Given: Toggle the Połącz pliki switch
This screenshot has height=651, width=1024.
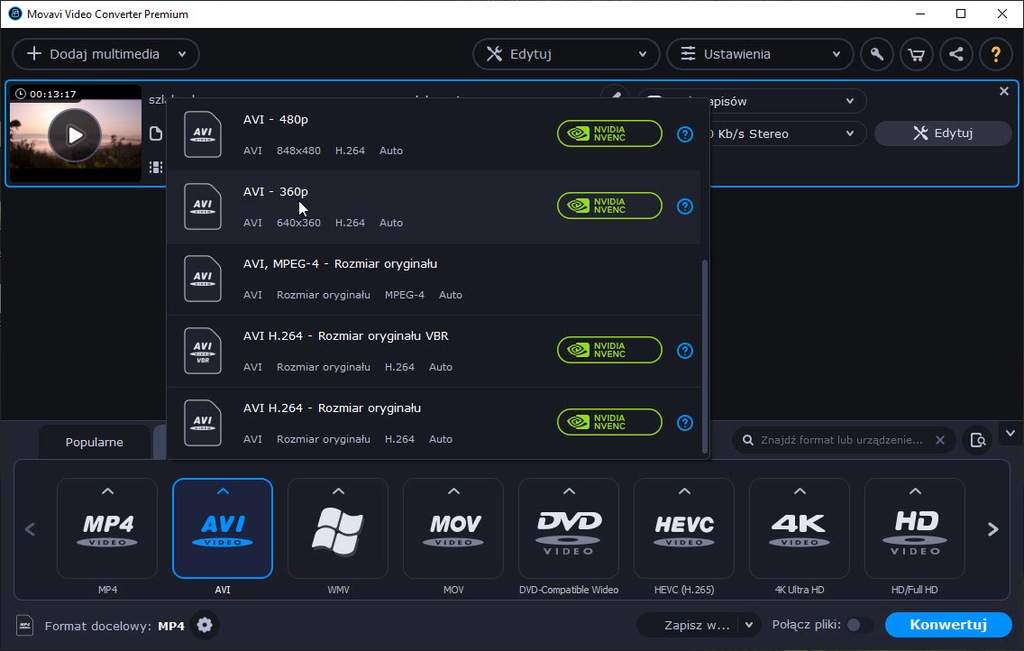Looking at the screenshot, I should (x=858, y=625).
